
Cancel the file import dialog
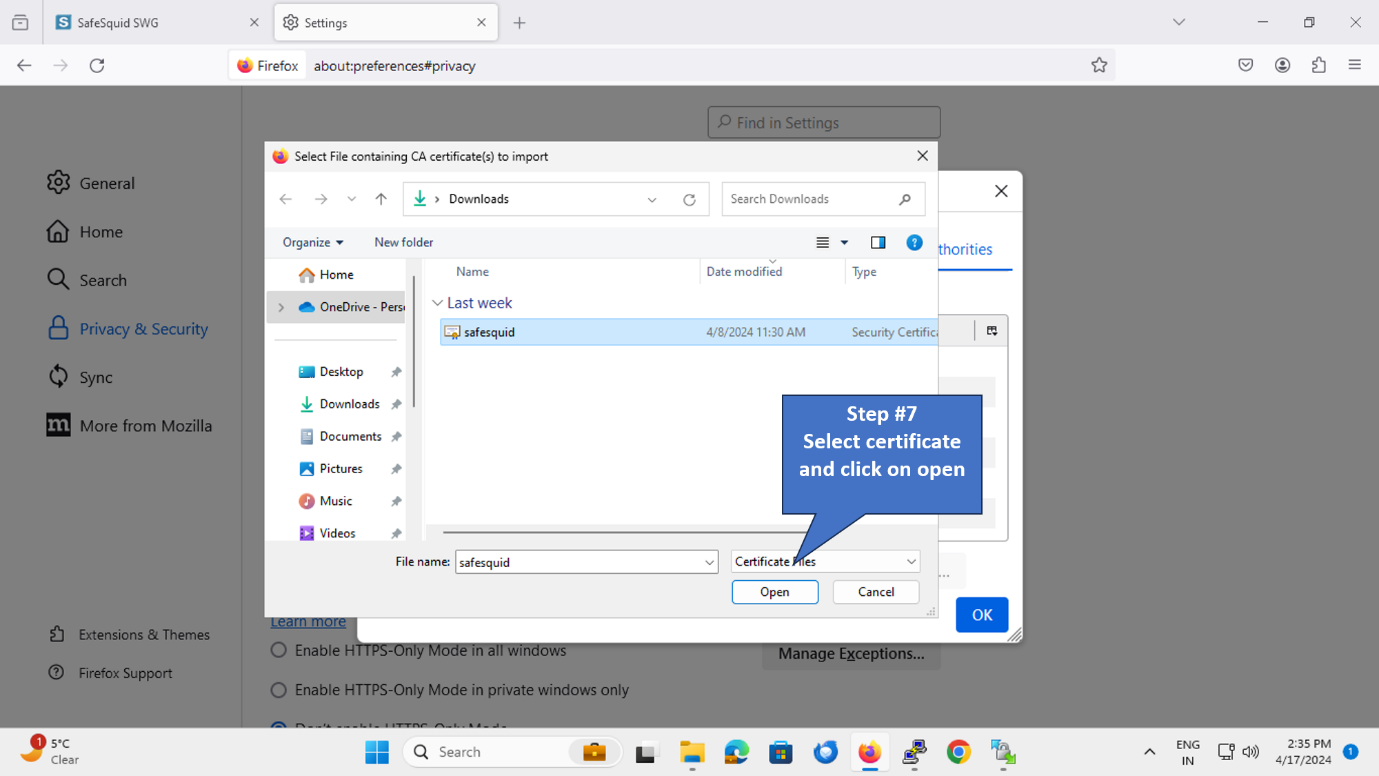click(875, 592)
